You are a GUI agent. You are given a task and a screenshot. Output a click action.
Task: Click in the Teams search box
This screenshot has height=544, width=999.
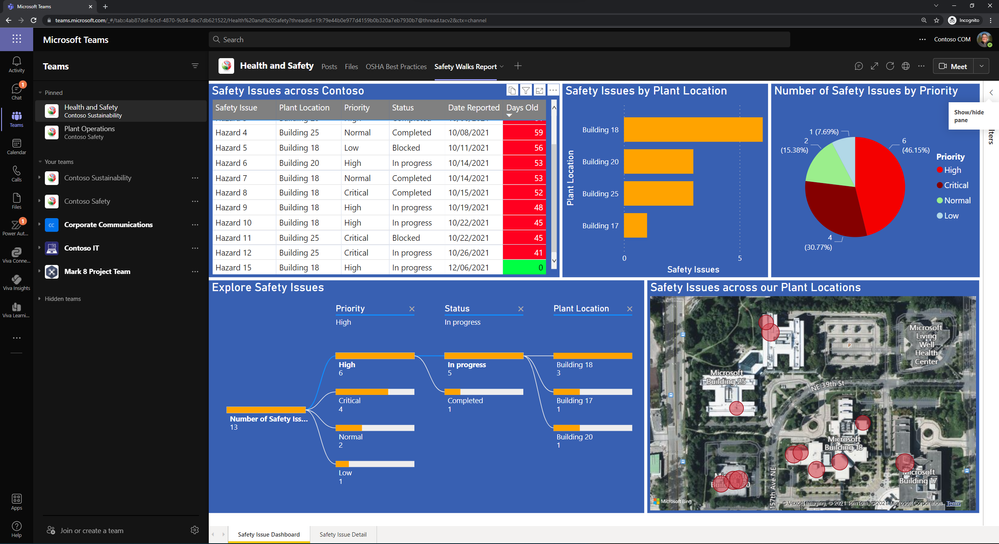point(500,39)
